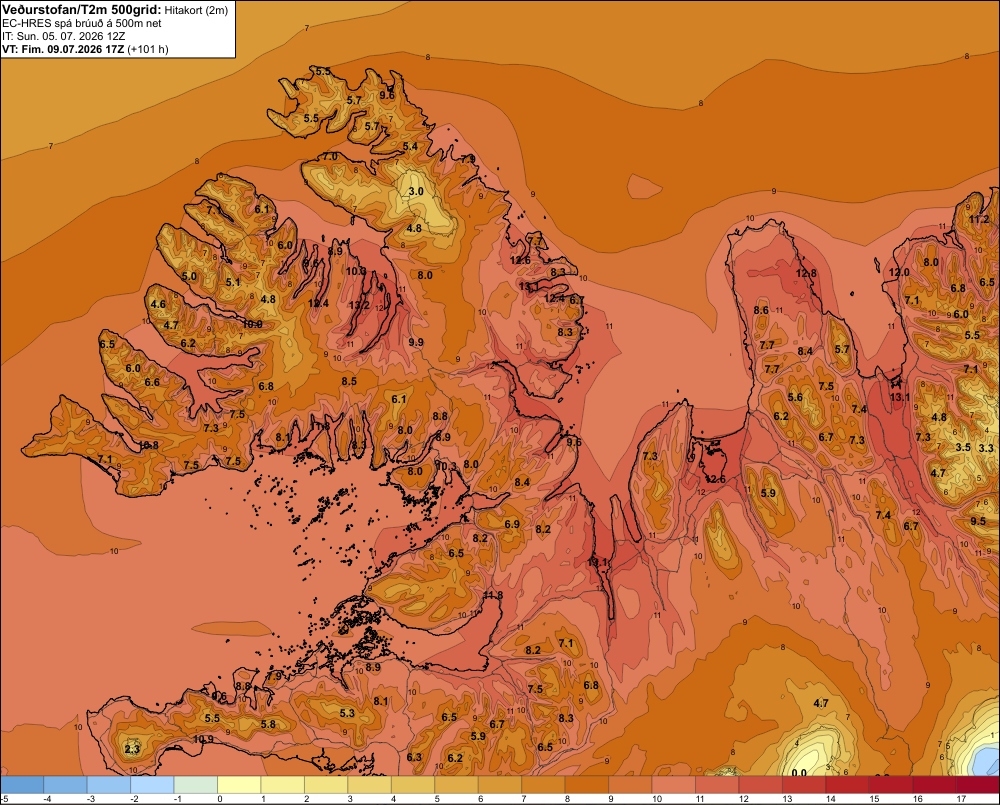The image size is (1000, 805).
Task: Pick the pale green legend swatch between -1 and 0
Action: (x=196, y=785)
